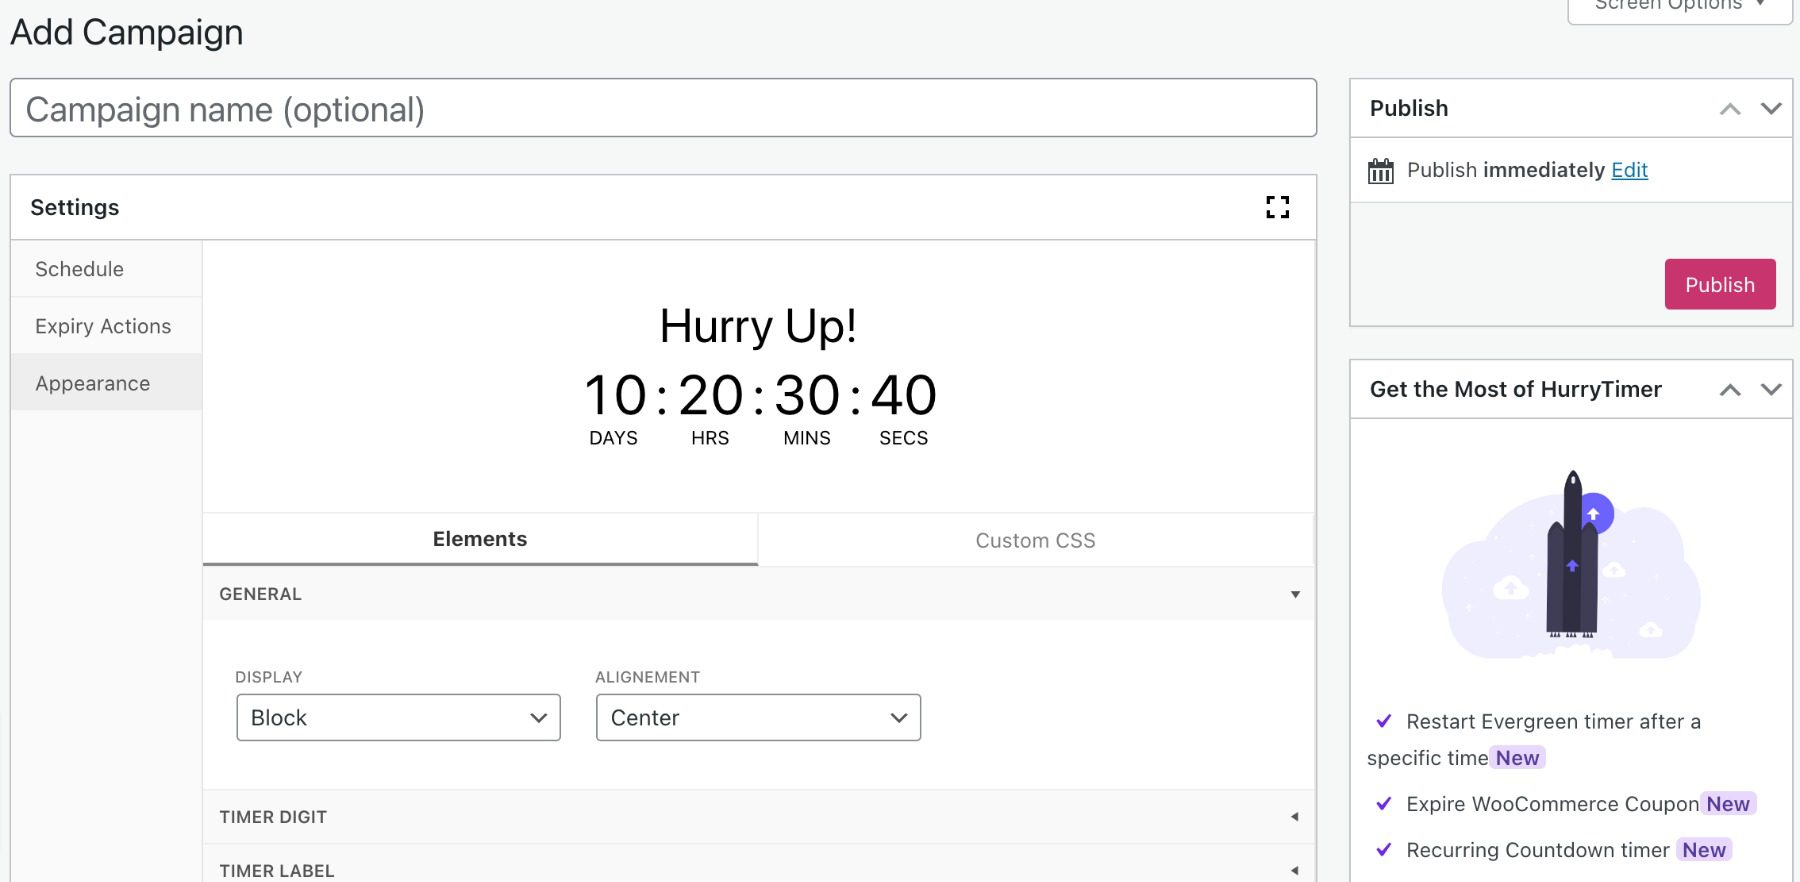
Task: Click the Edit link next to Publish immediately
Action: tap(1629, 170)
